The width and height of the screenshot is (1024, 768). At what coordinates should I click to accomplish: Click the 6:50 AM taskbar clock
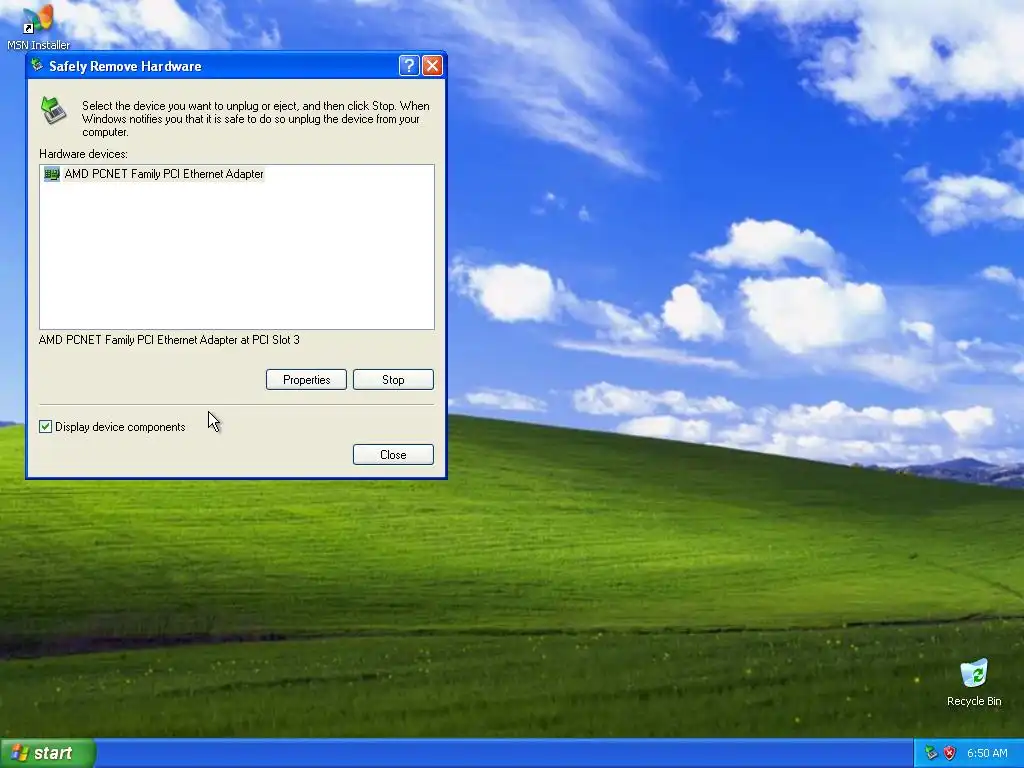coord(987,753)
